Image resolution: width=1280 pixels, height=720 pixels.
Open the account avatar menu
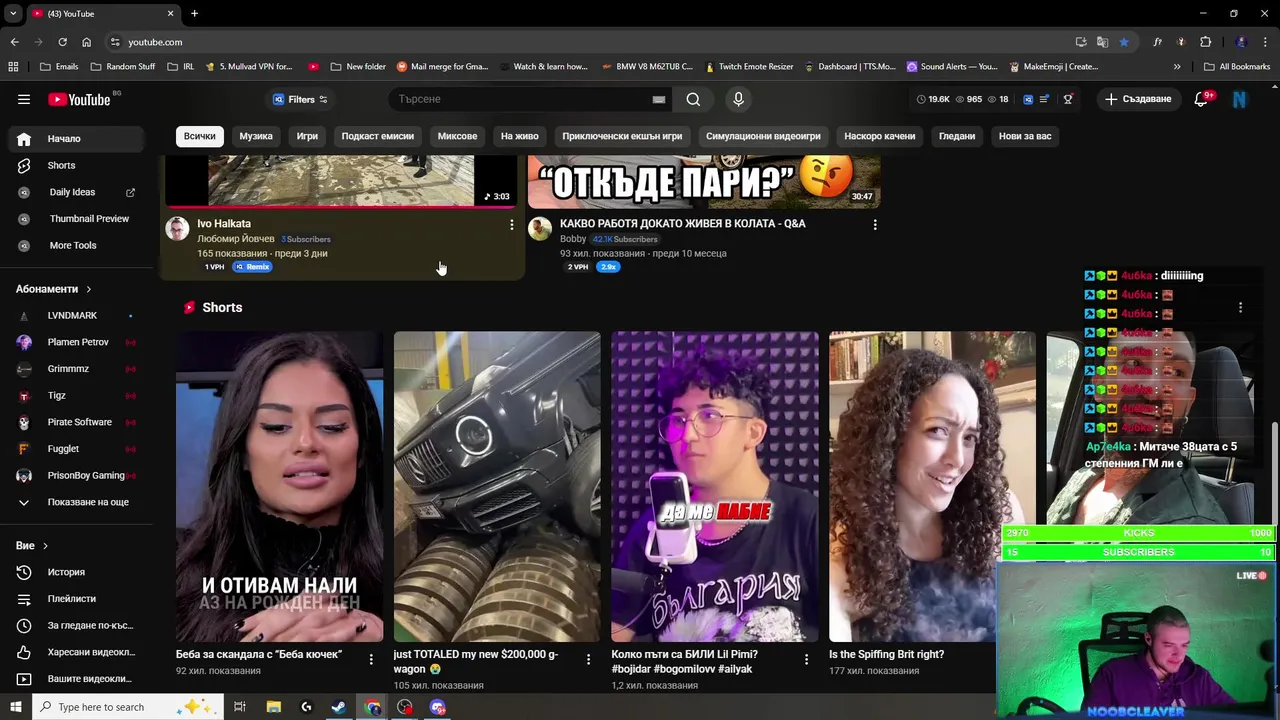(x=1239, y=99)
